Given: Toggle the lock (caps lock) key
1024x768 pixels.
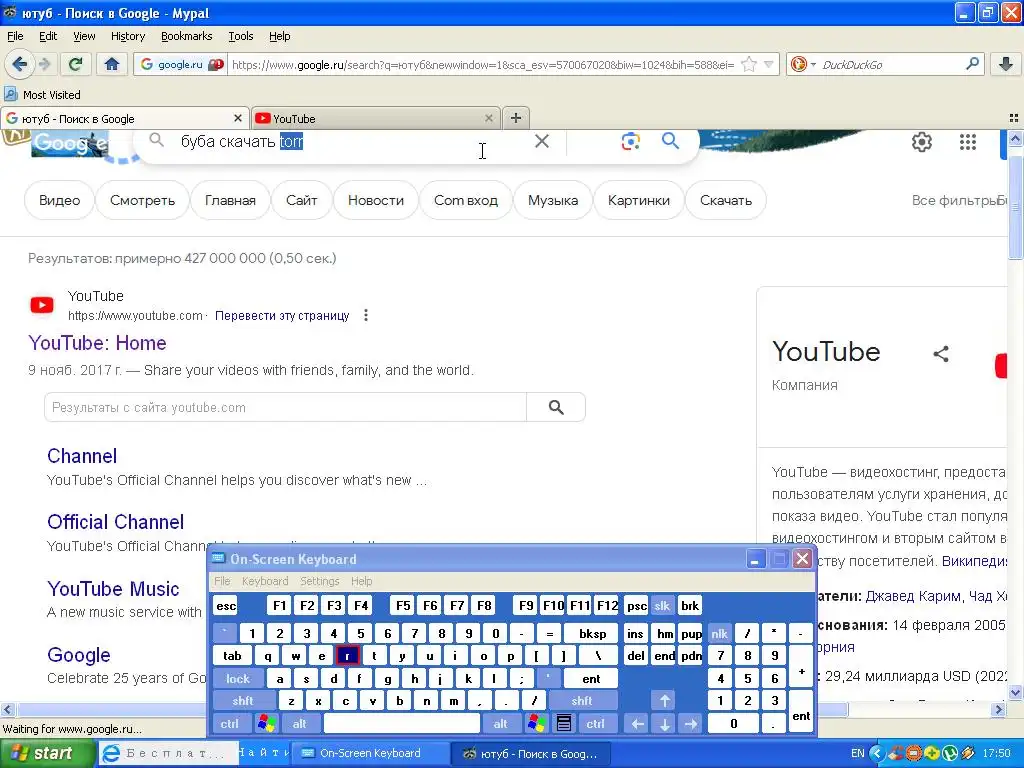Looking at the screenshot, I should pyautogui.click(x=238, y=679).
